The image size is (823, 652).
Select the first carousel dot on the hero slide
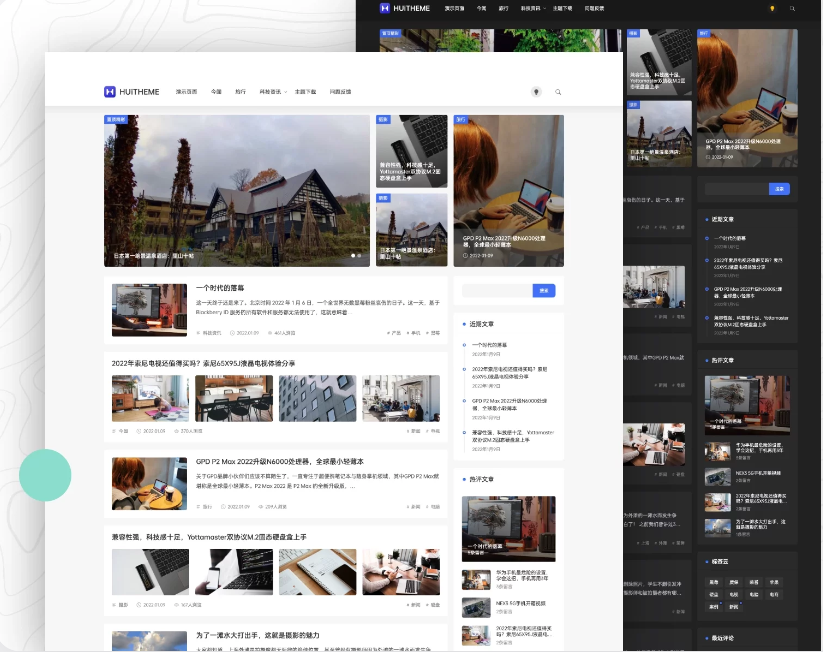point(353,256)
